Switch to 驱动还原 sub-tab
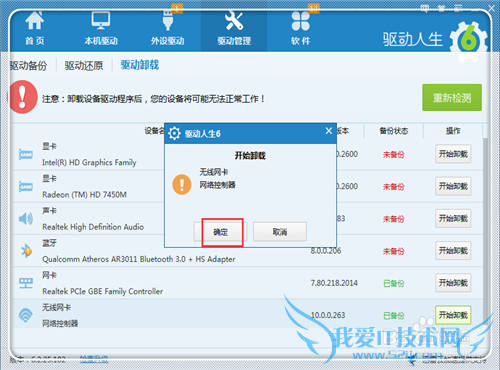This screenshot has width=500, height=370. click(84, 65)
